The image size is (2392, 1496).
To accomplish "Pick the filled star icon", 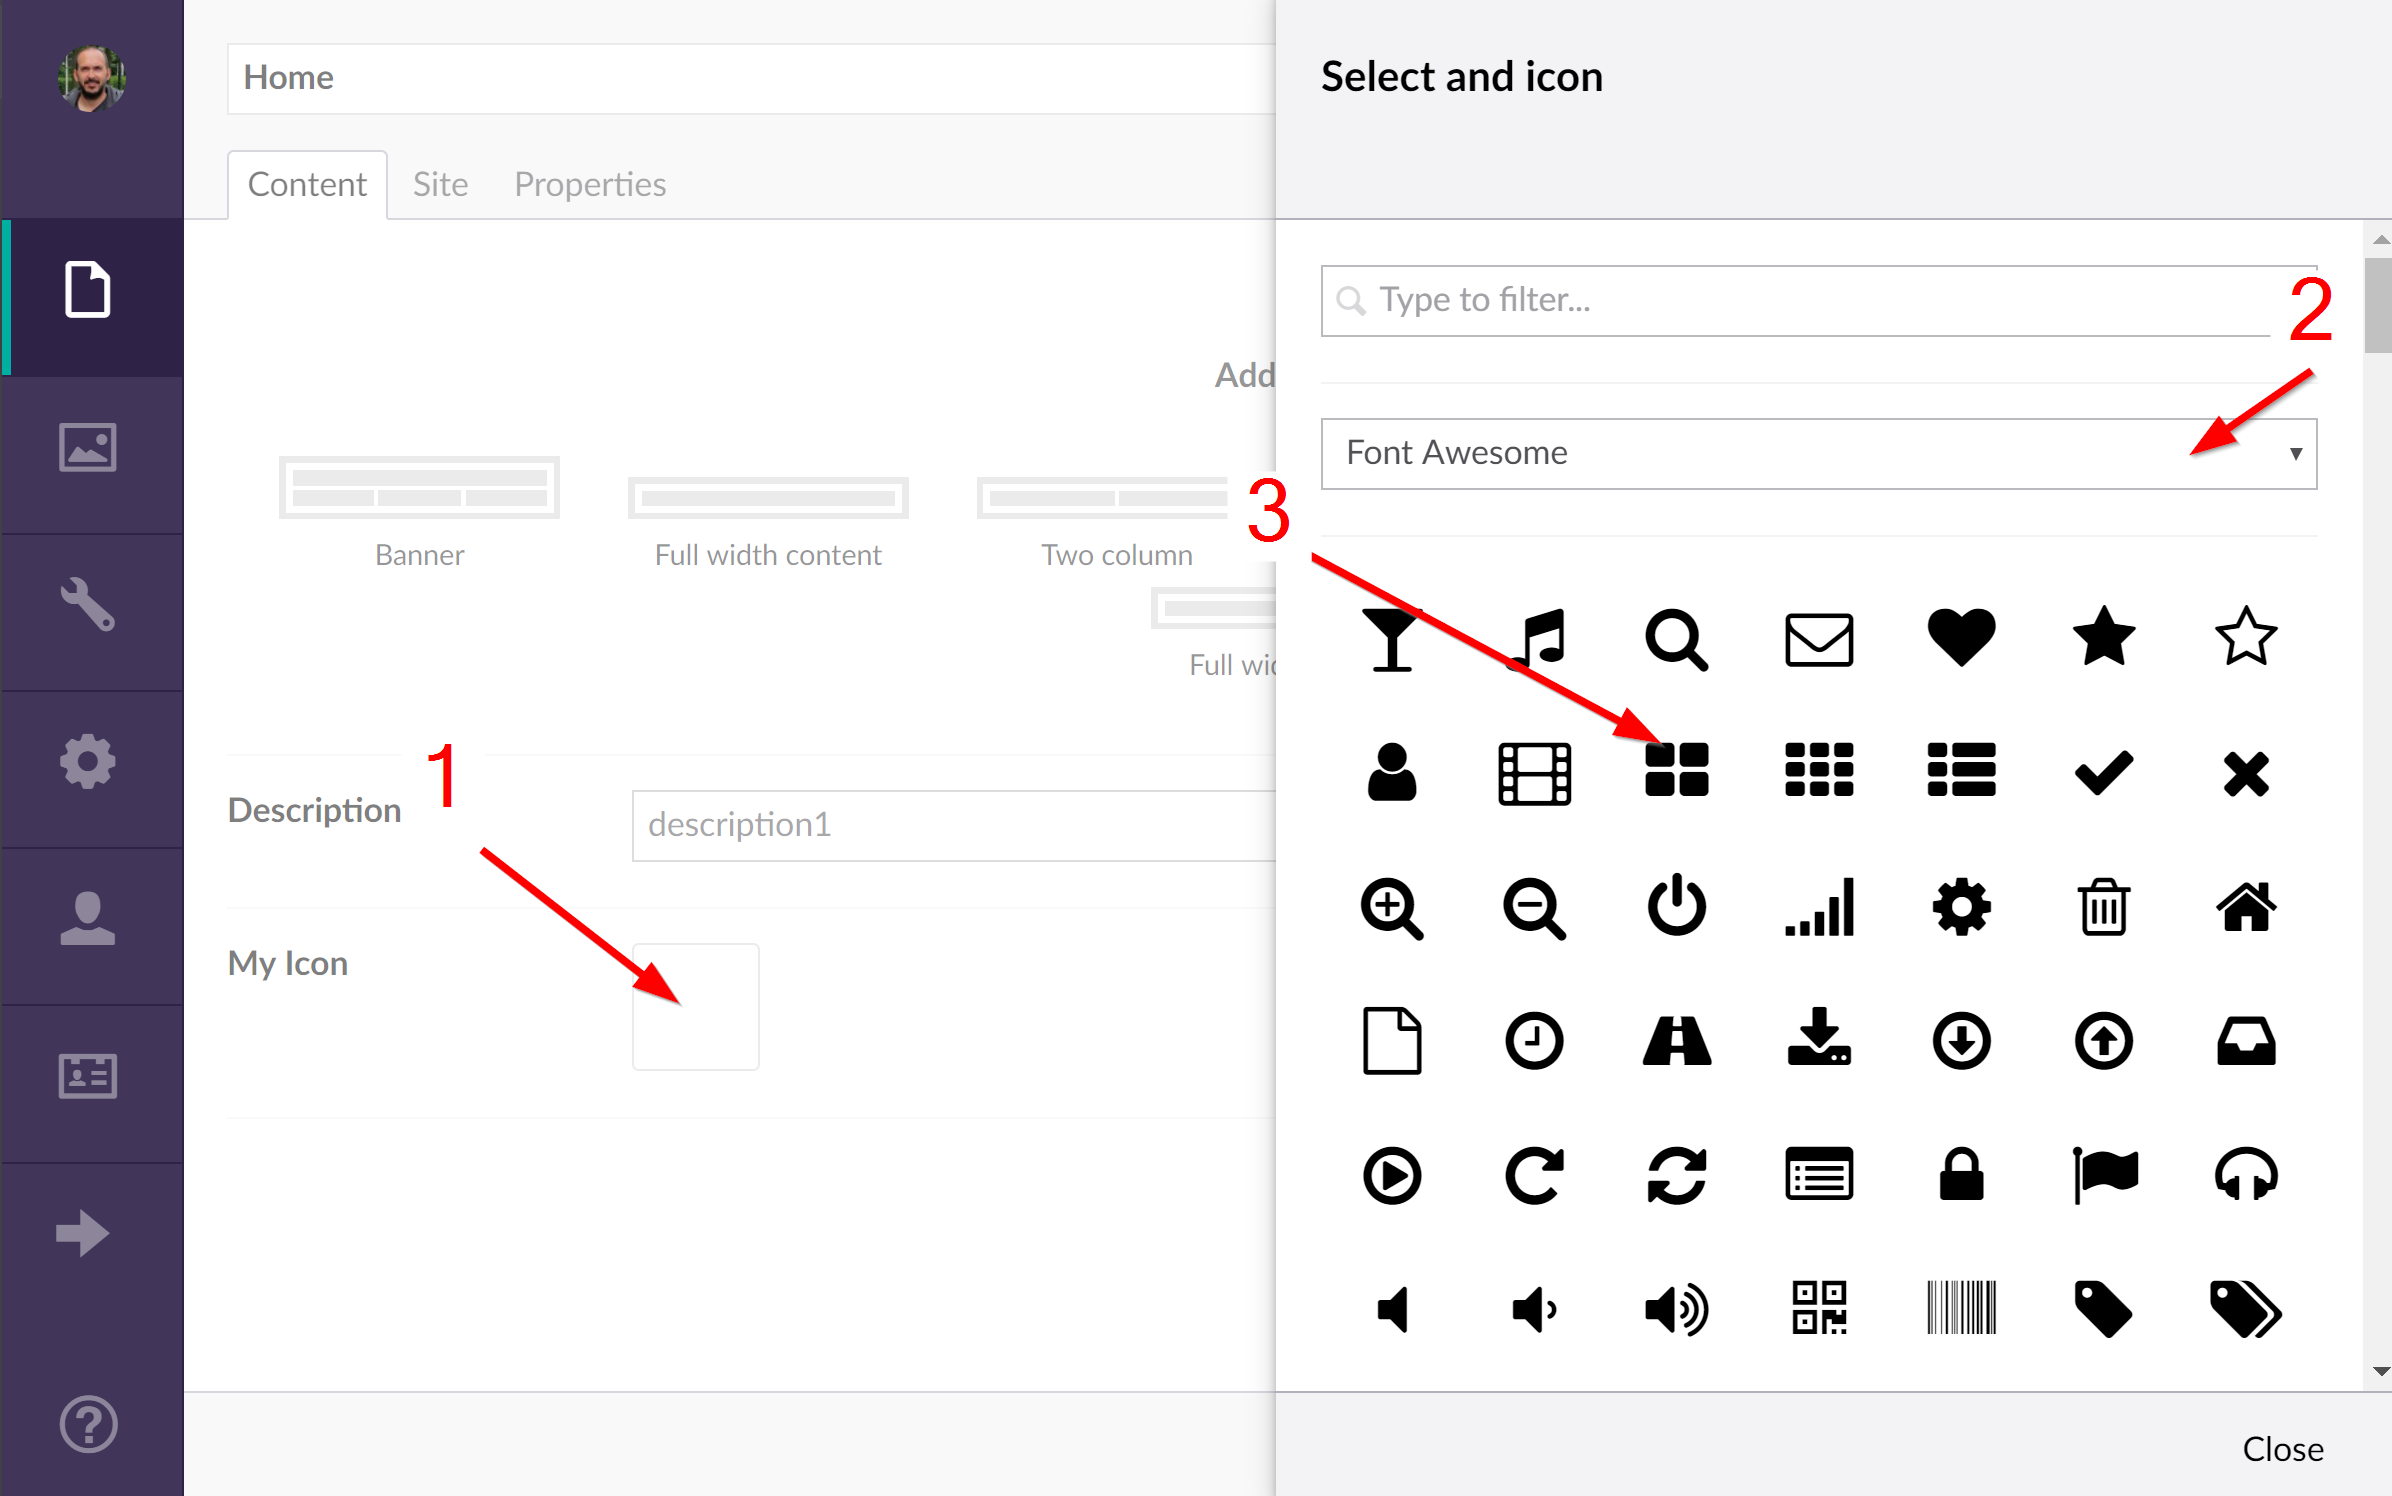I will pos(2104,637).
